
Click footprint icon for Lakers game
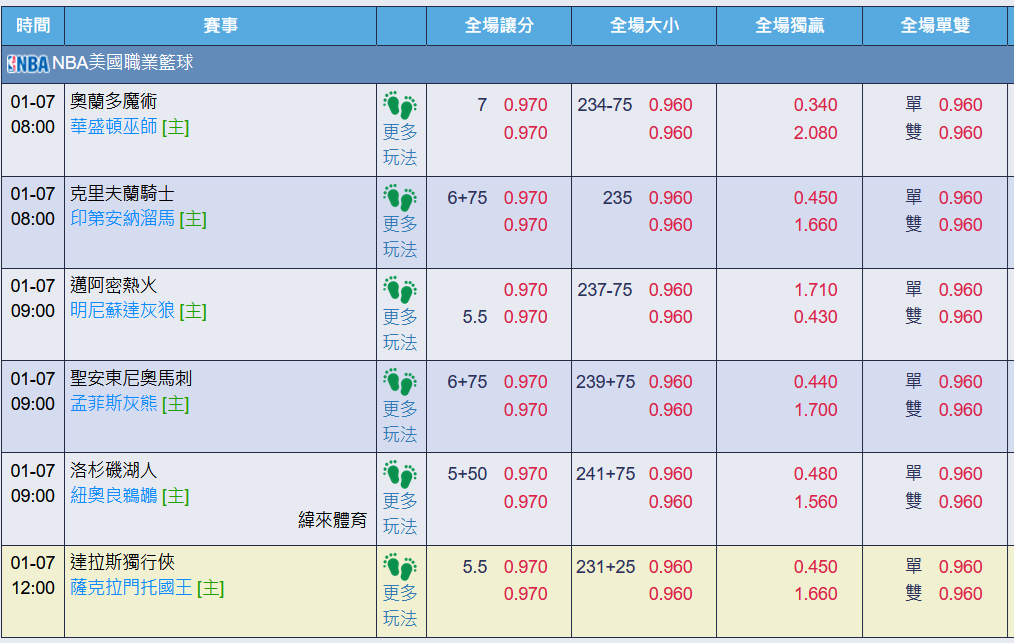click(x=400, y=474)
